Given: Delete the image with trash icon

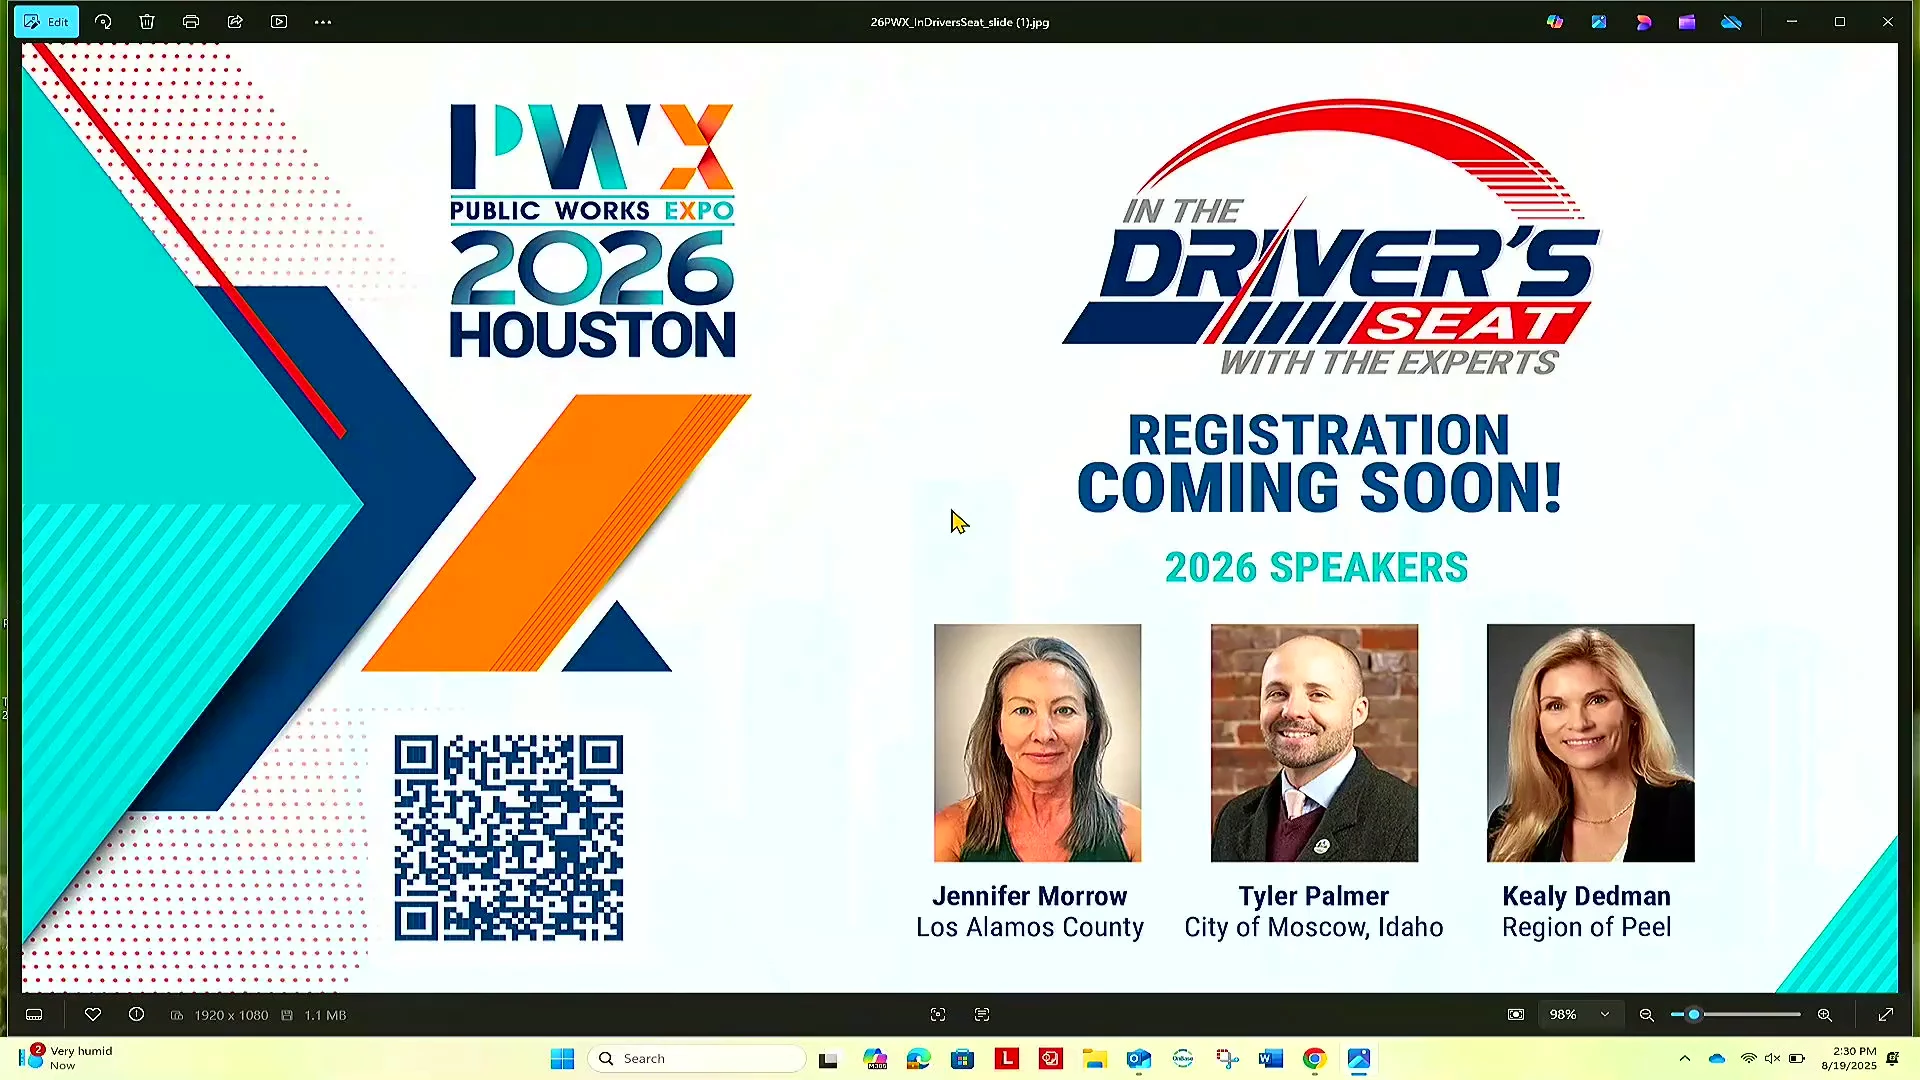Looking at the screenshot, I should pos(147,22).
